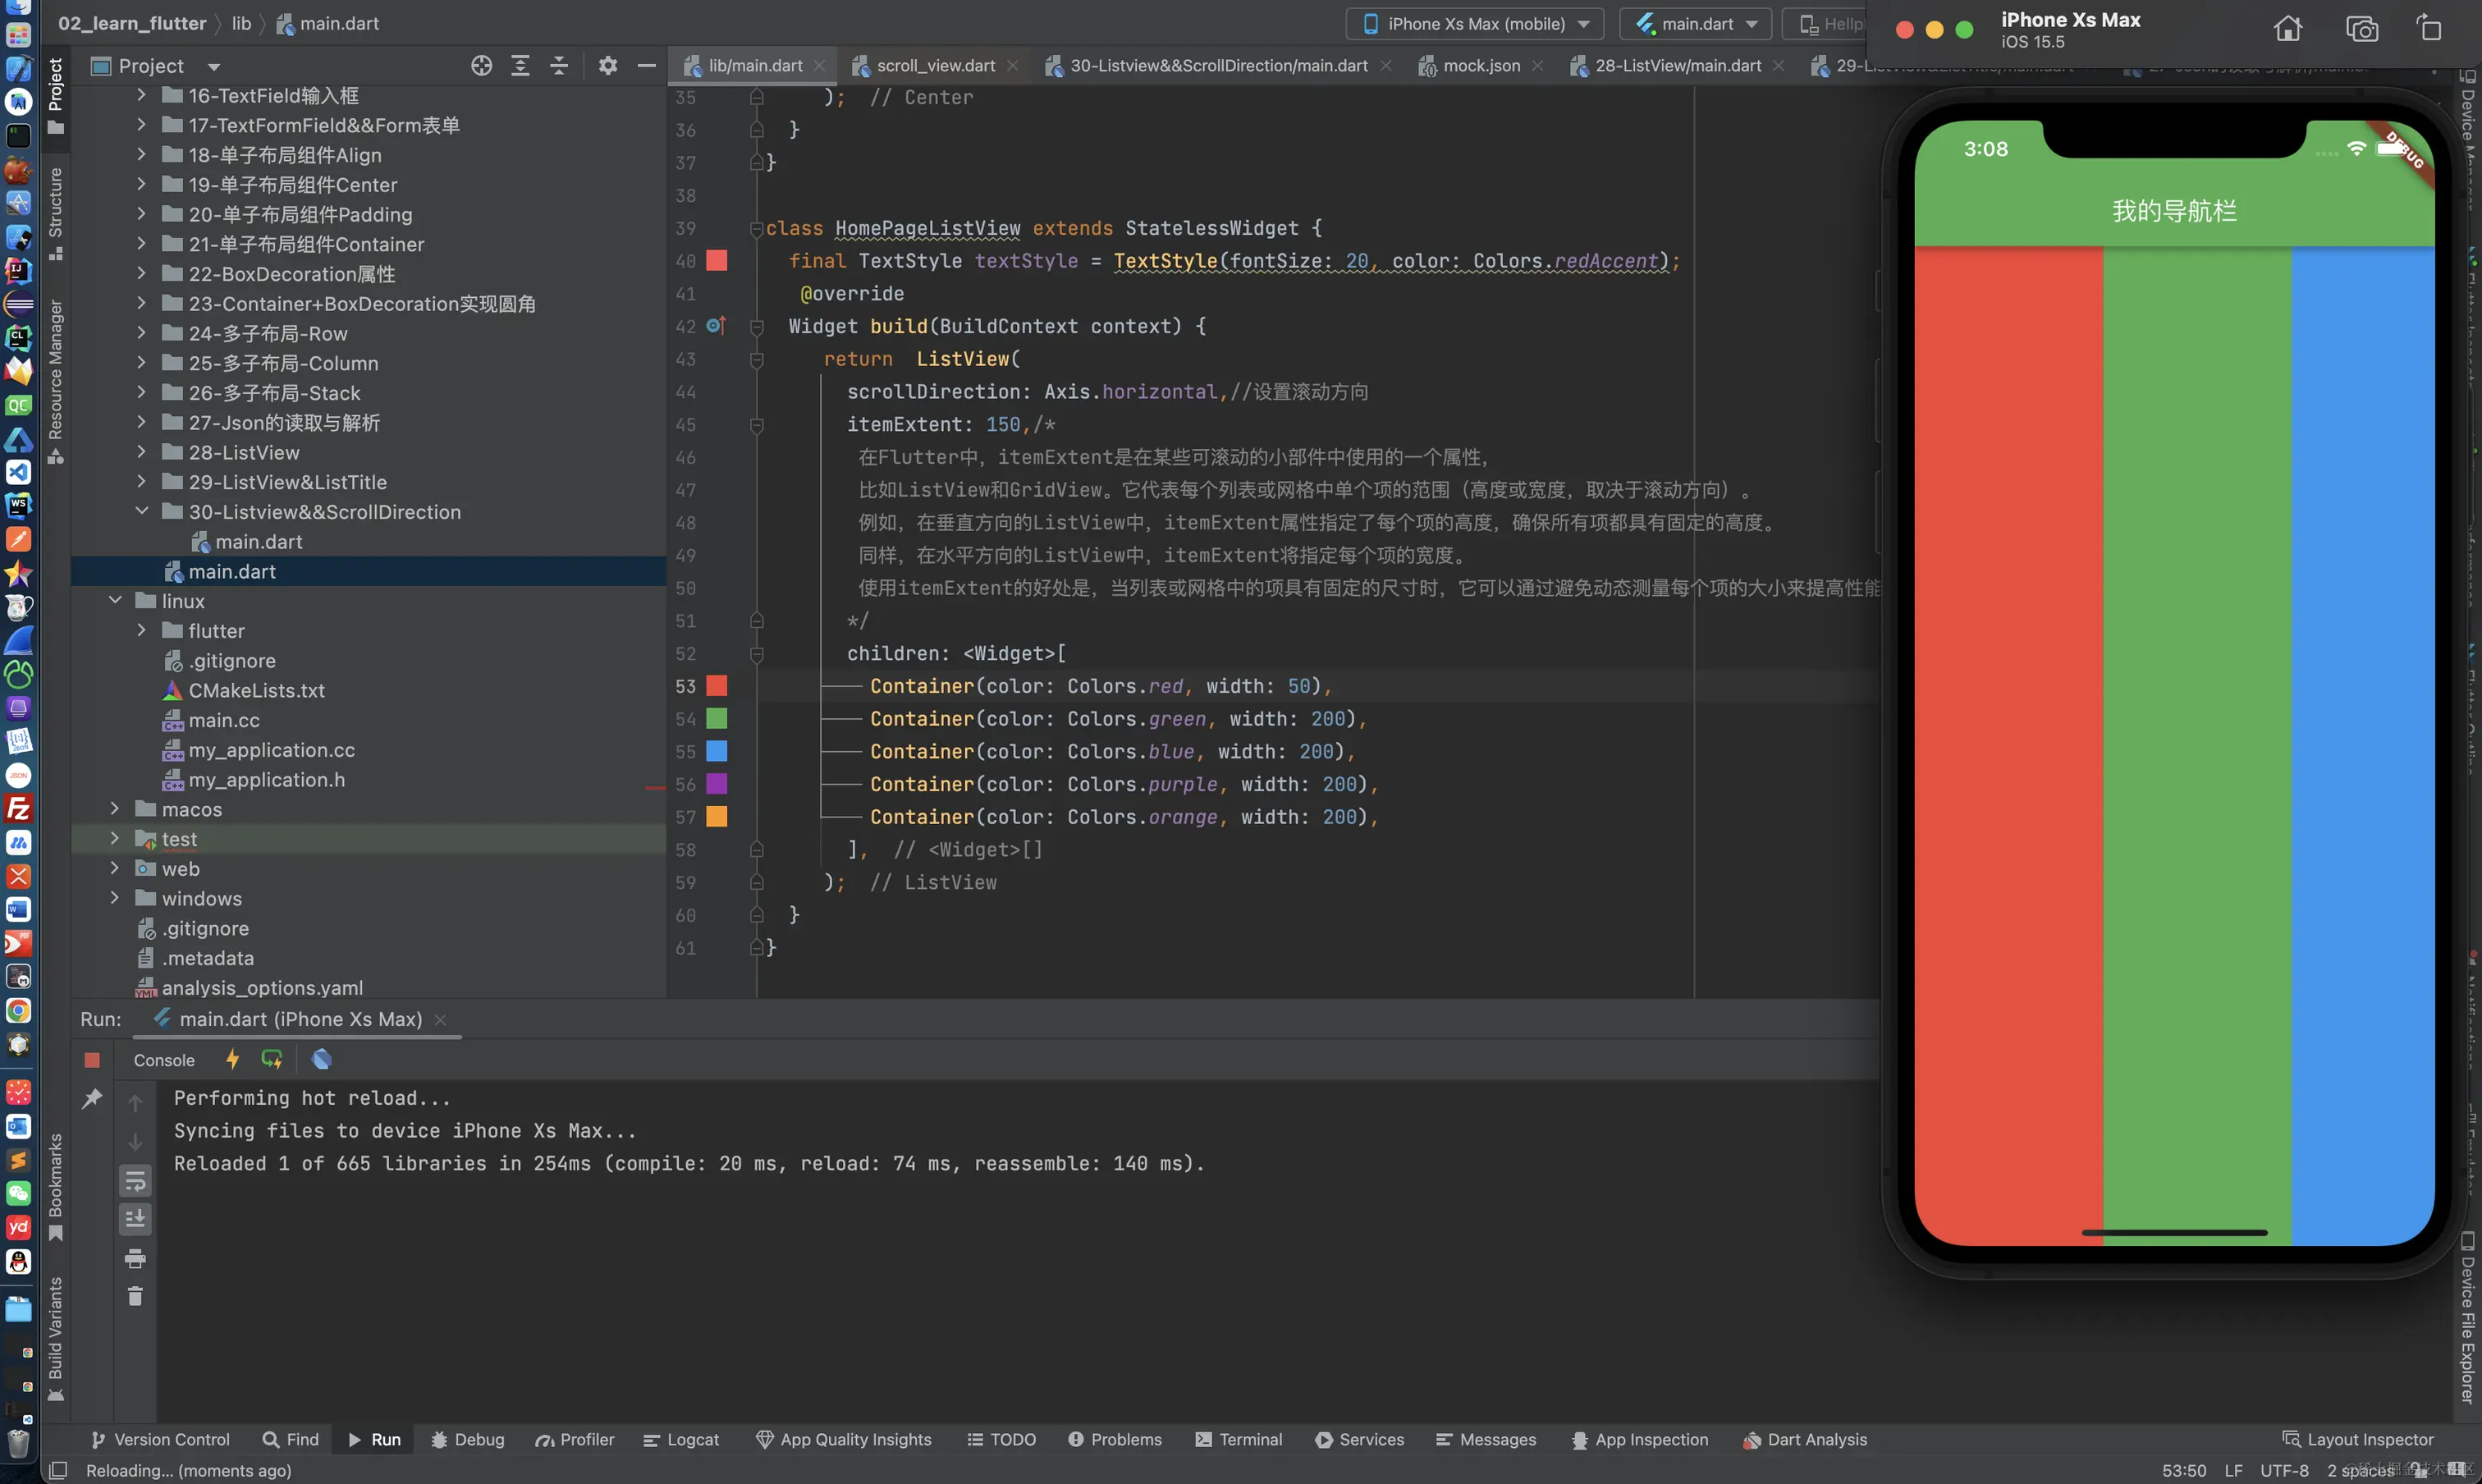Image resolution: width=2482 pixels, height=1484 pixels.
Task: Open Layout Inspector tool window
Action: click(x=2358, y=1439)
